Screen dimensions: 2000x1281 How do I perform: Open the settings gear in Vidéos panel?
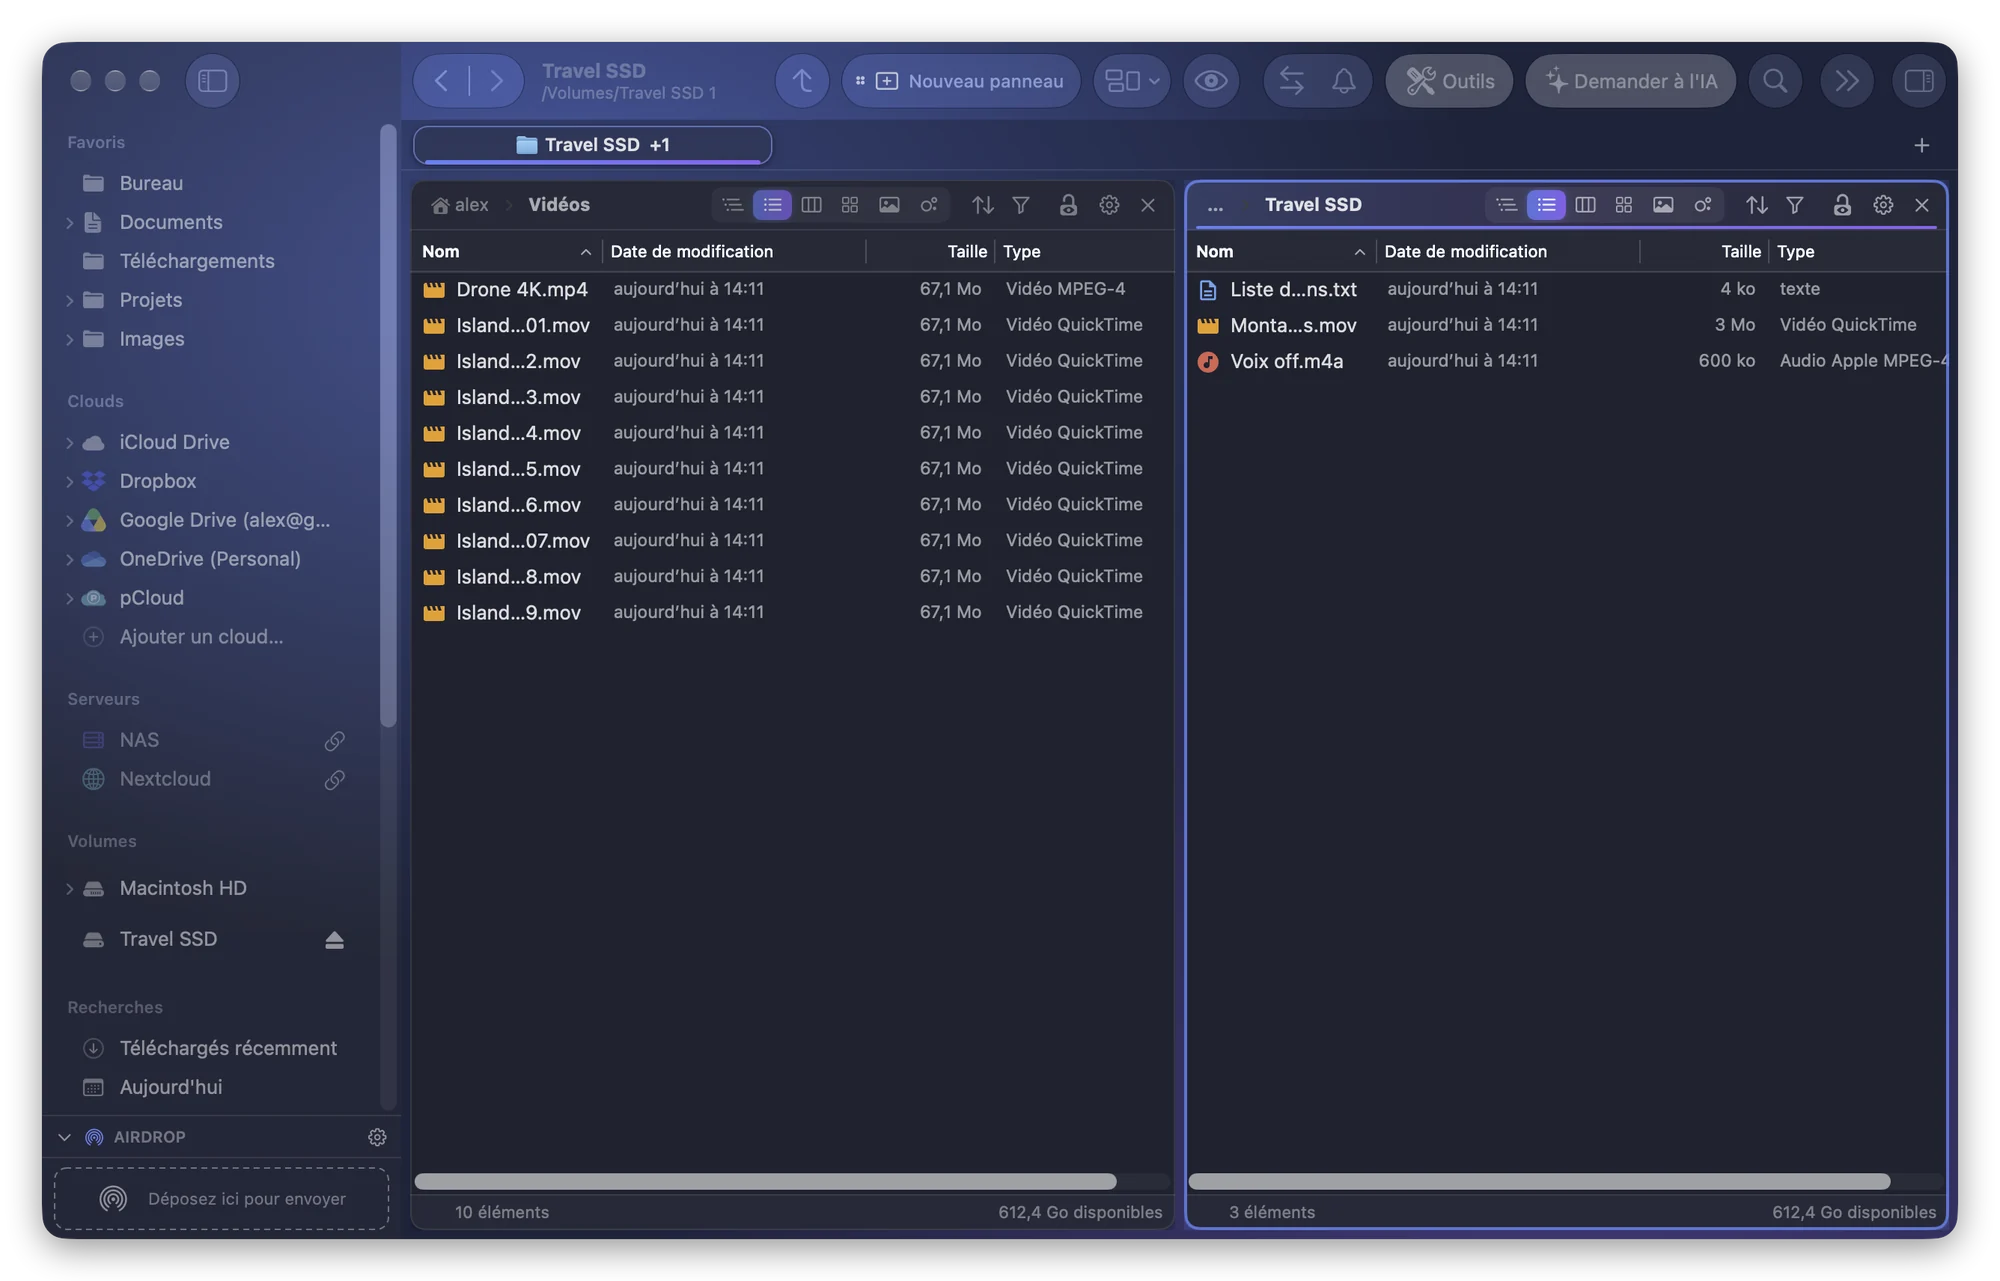coord(1109,205)
